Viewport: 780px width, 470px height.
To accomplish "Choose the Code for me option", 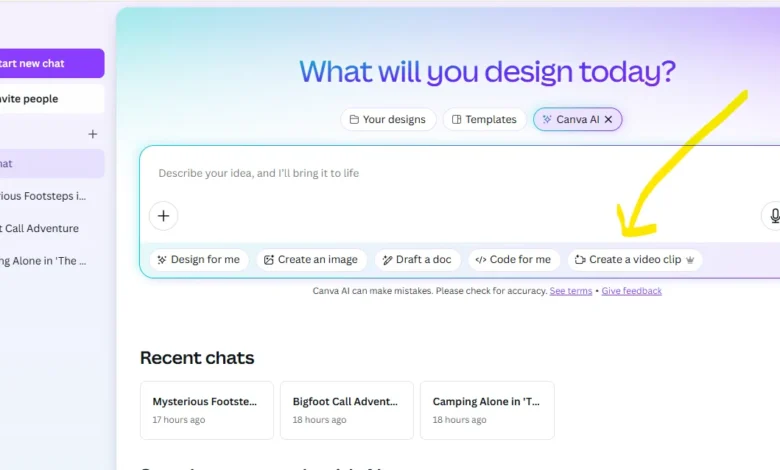I will coord(514,260).
